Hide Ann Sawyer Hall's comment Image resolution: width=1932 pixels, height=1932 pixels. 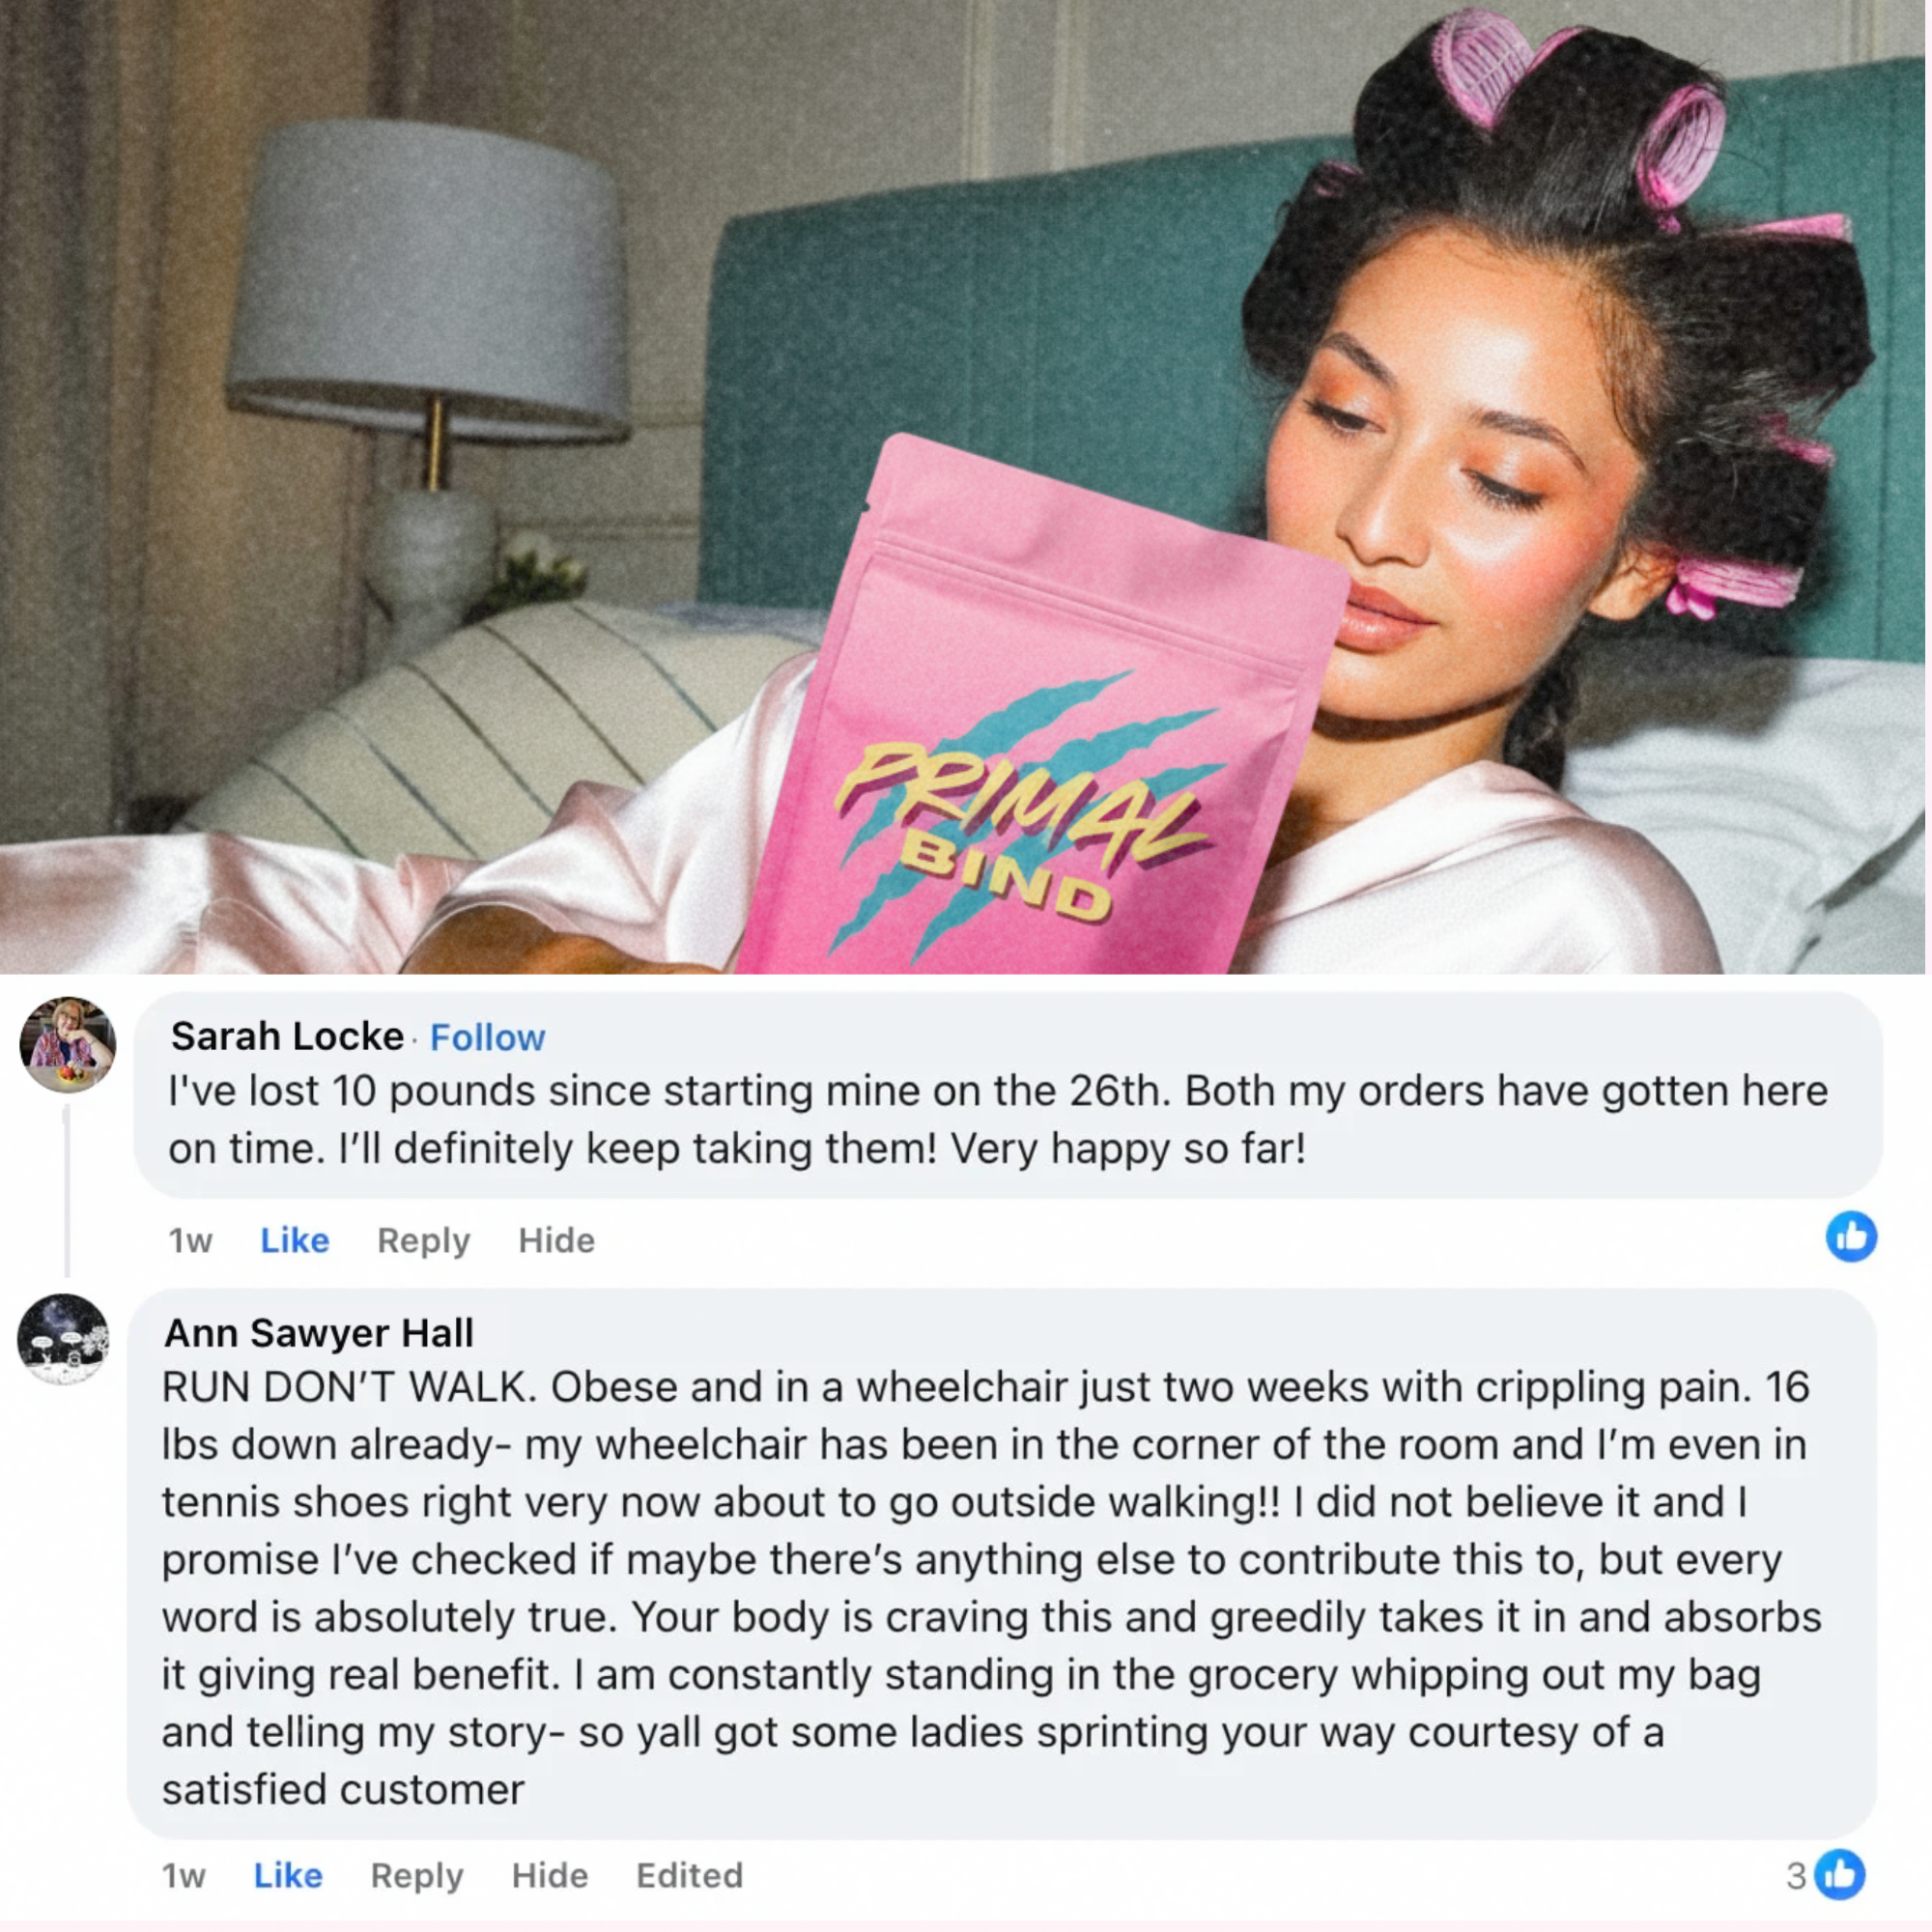coord(550,1875)
